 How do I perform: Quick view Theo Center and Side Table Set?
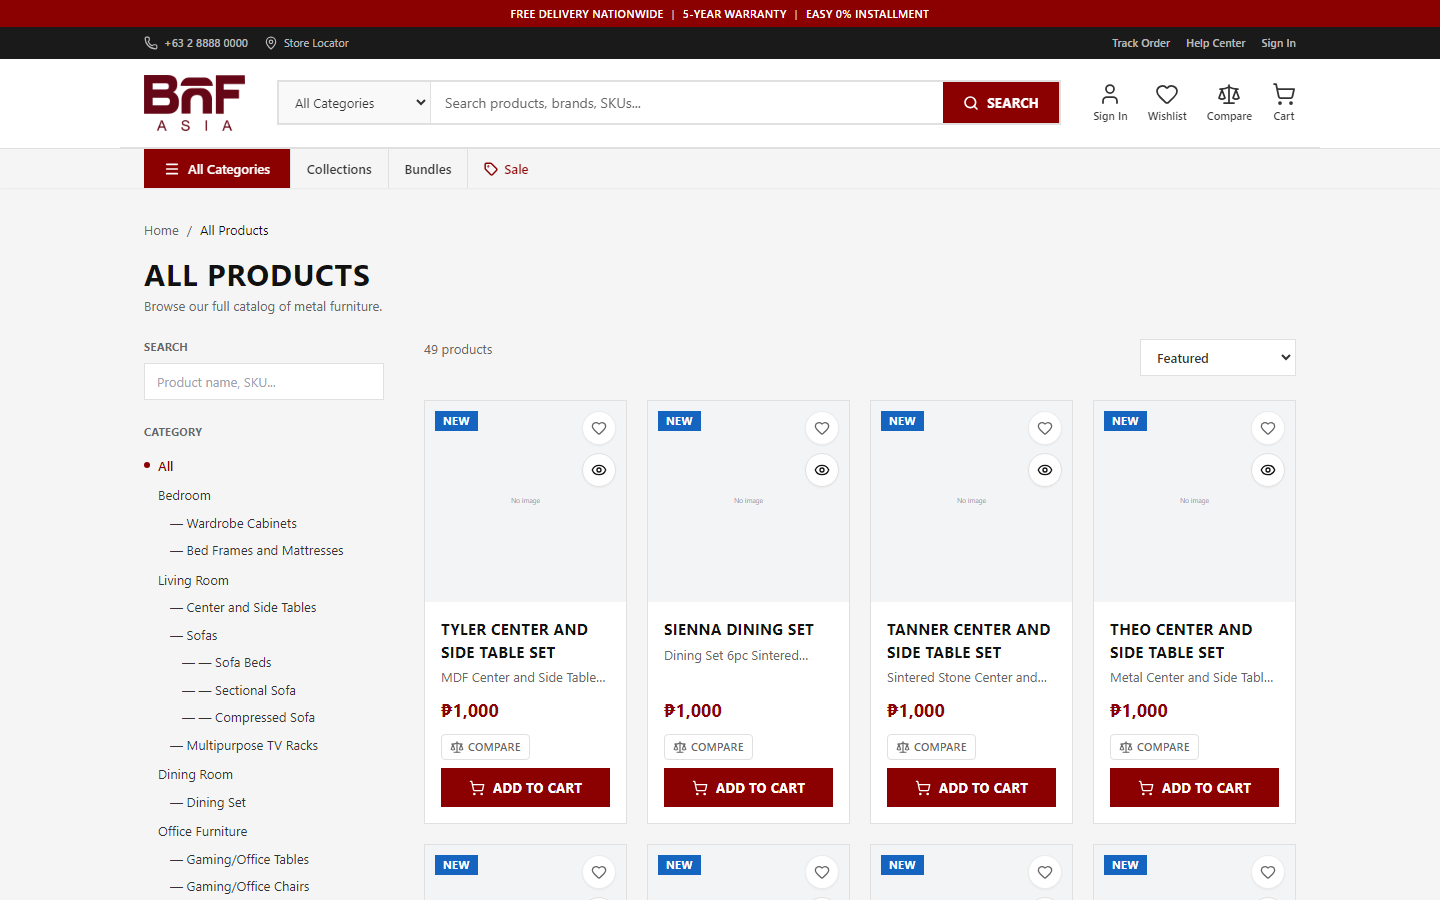point(1268,470)
